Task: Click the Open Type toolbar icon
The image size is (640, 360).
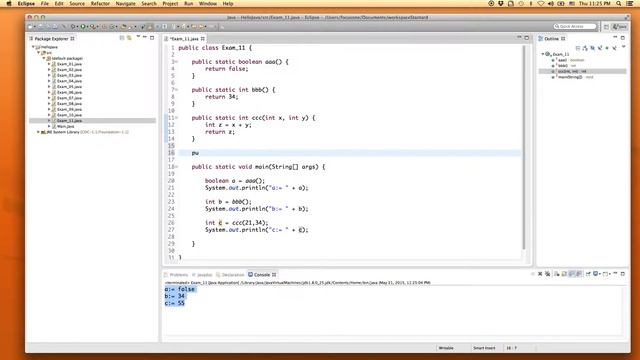Action: [123, 27]
